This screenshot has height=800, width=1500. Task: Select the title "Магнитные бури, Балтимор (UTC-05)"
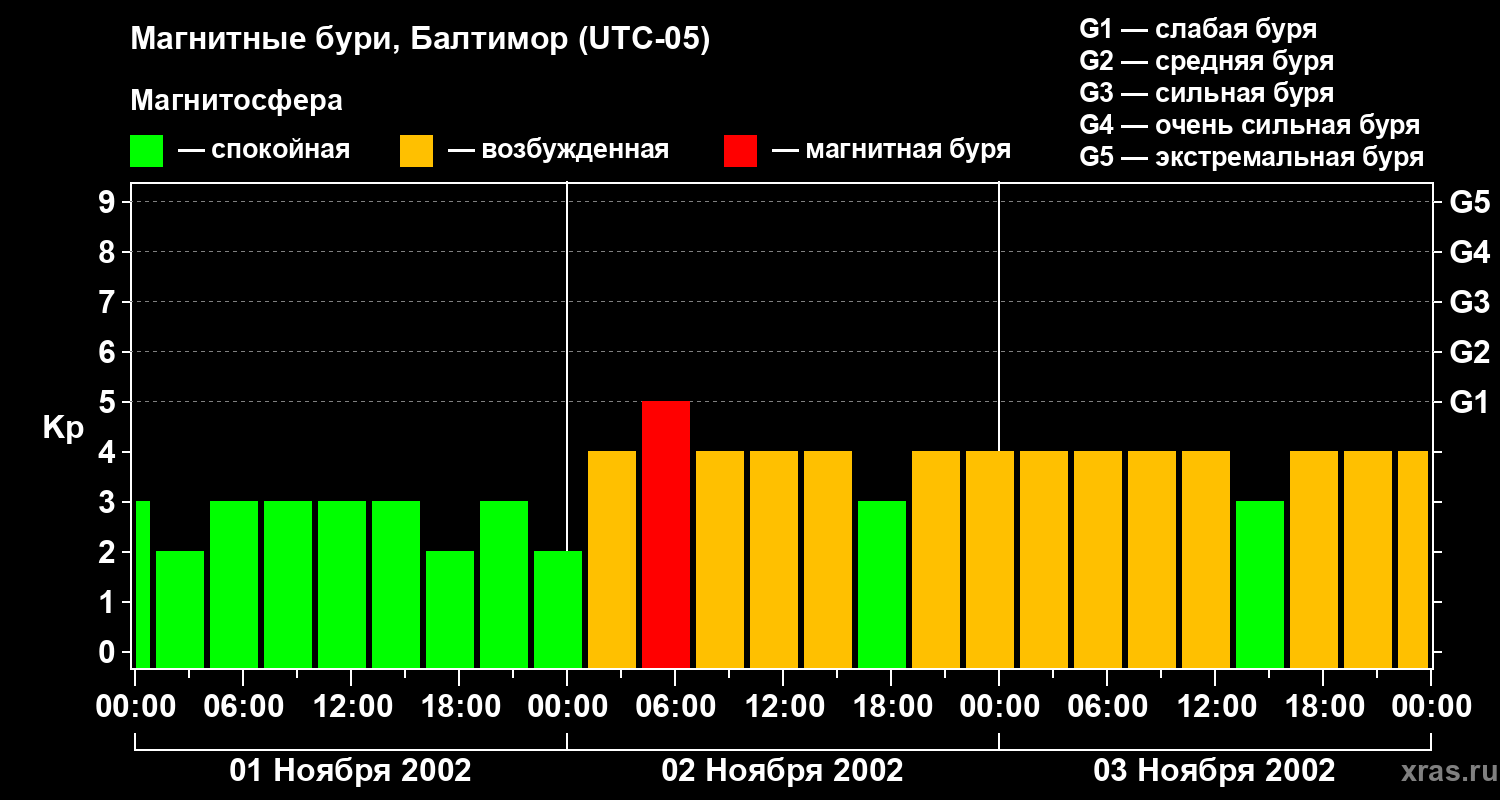[x=420, y=40]
